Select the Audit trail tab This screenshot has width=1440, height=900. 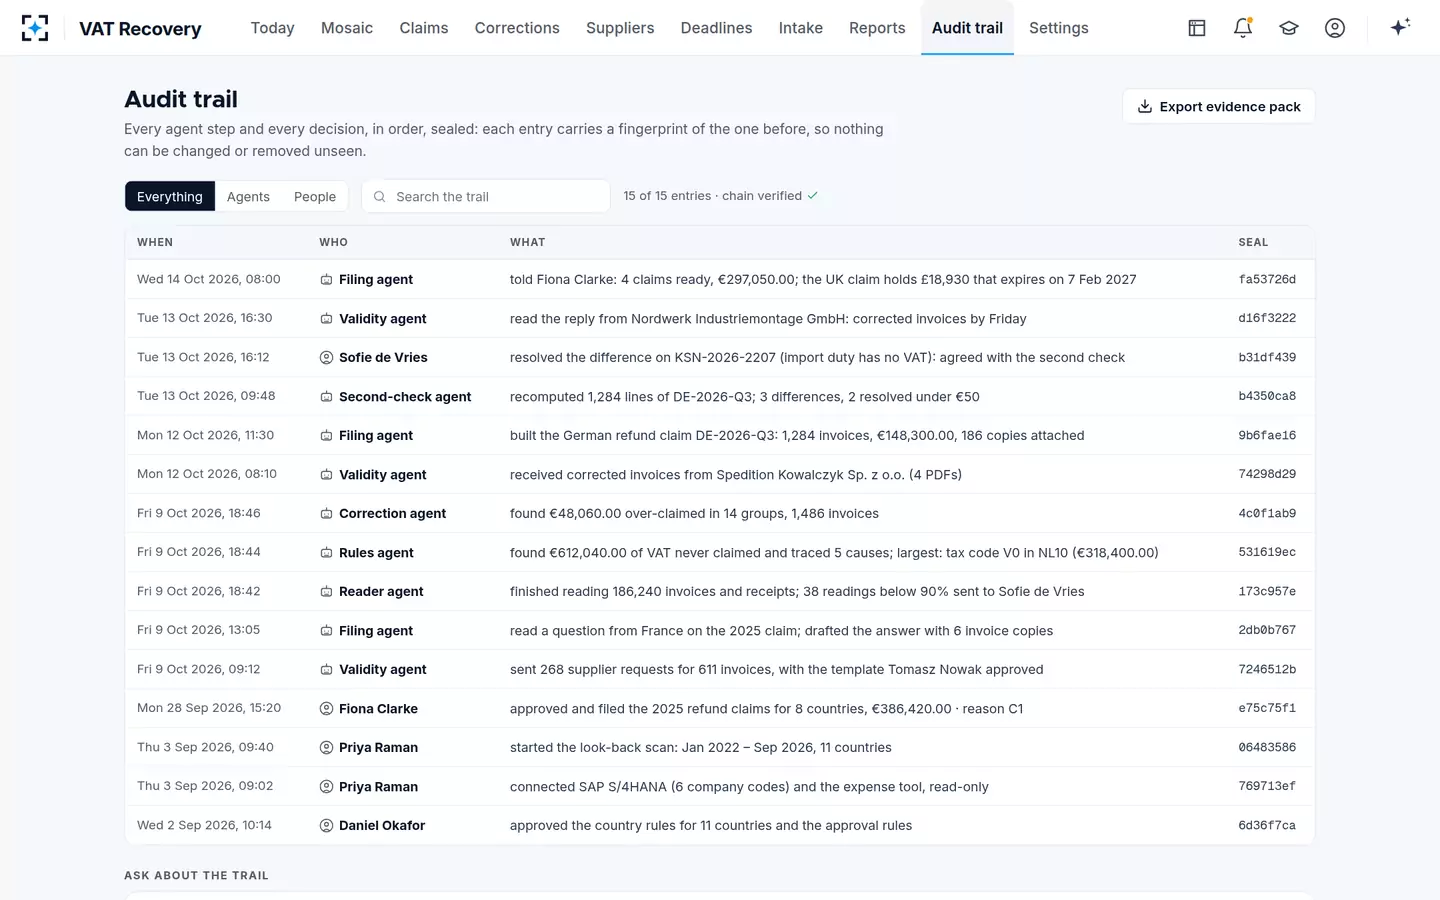[967, 28]
